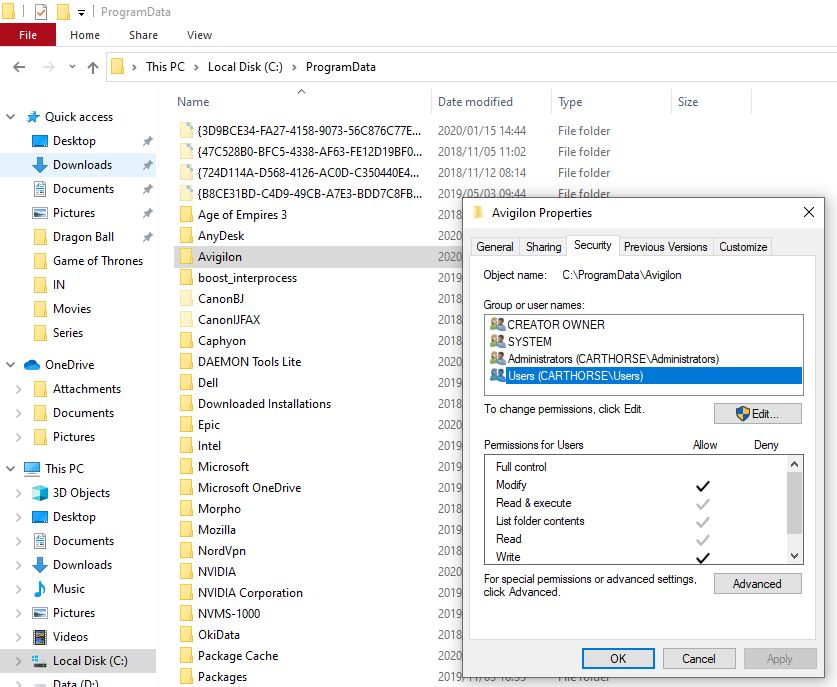The image size is (837, 687).
Task: Click the Avigilon folder icon in file list
Action: point(186,257)
